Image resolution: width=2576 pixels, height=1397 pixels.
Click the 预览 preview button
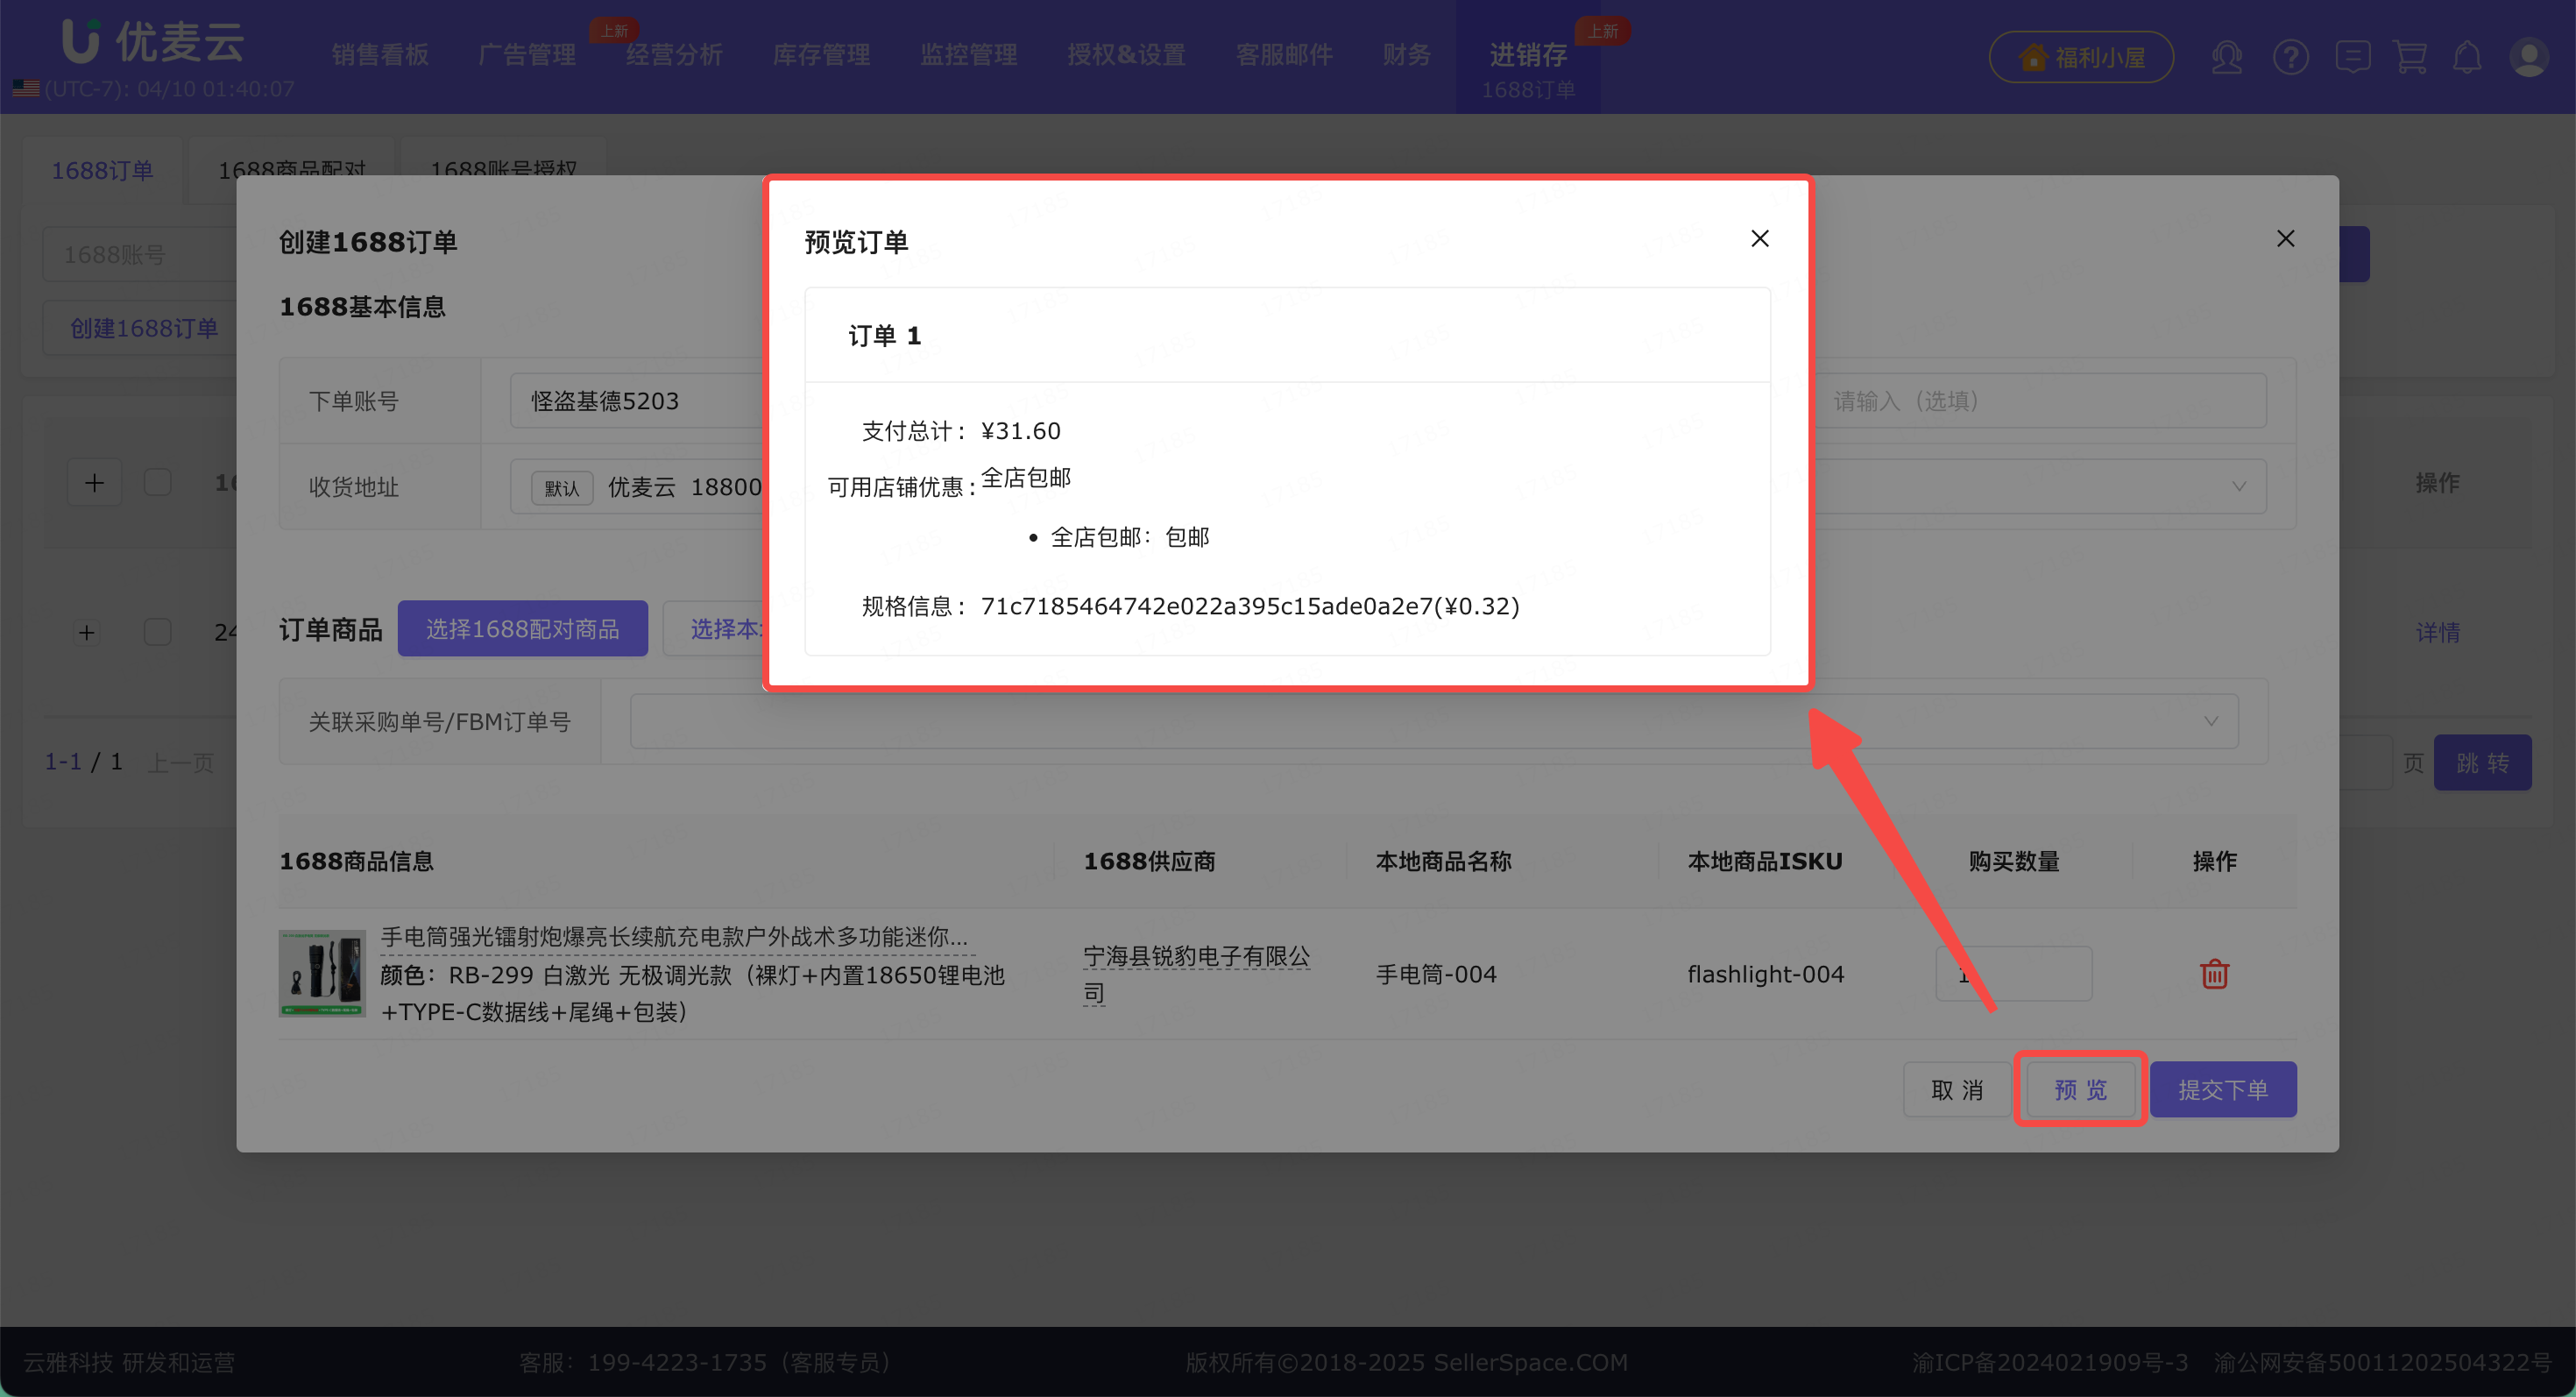(2080, 1089)
